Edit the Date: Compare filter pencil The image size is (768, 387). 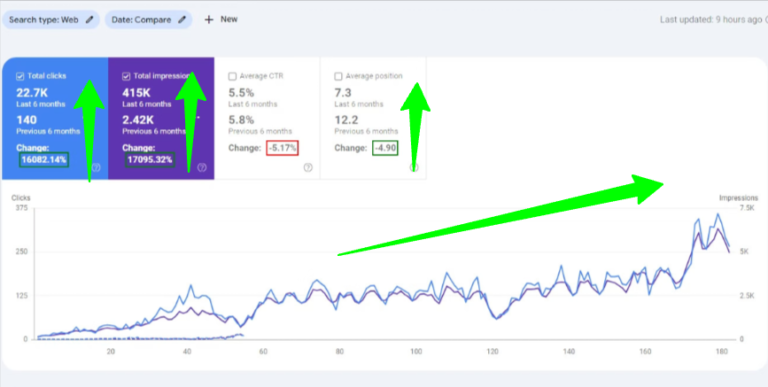[182, 20]
